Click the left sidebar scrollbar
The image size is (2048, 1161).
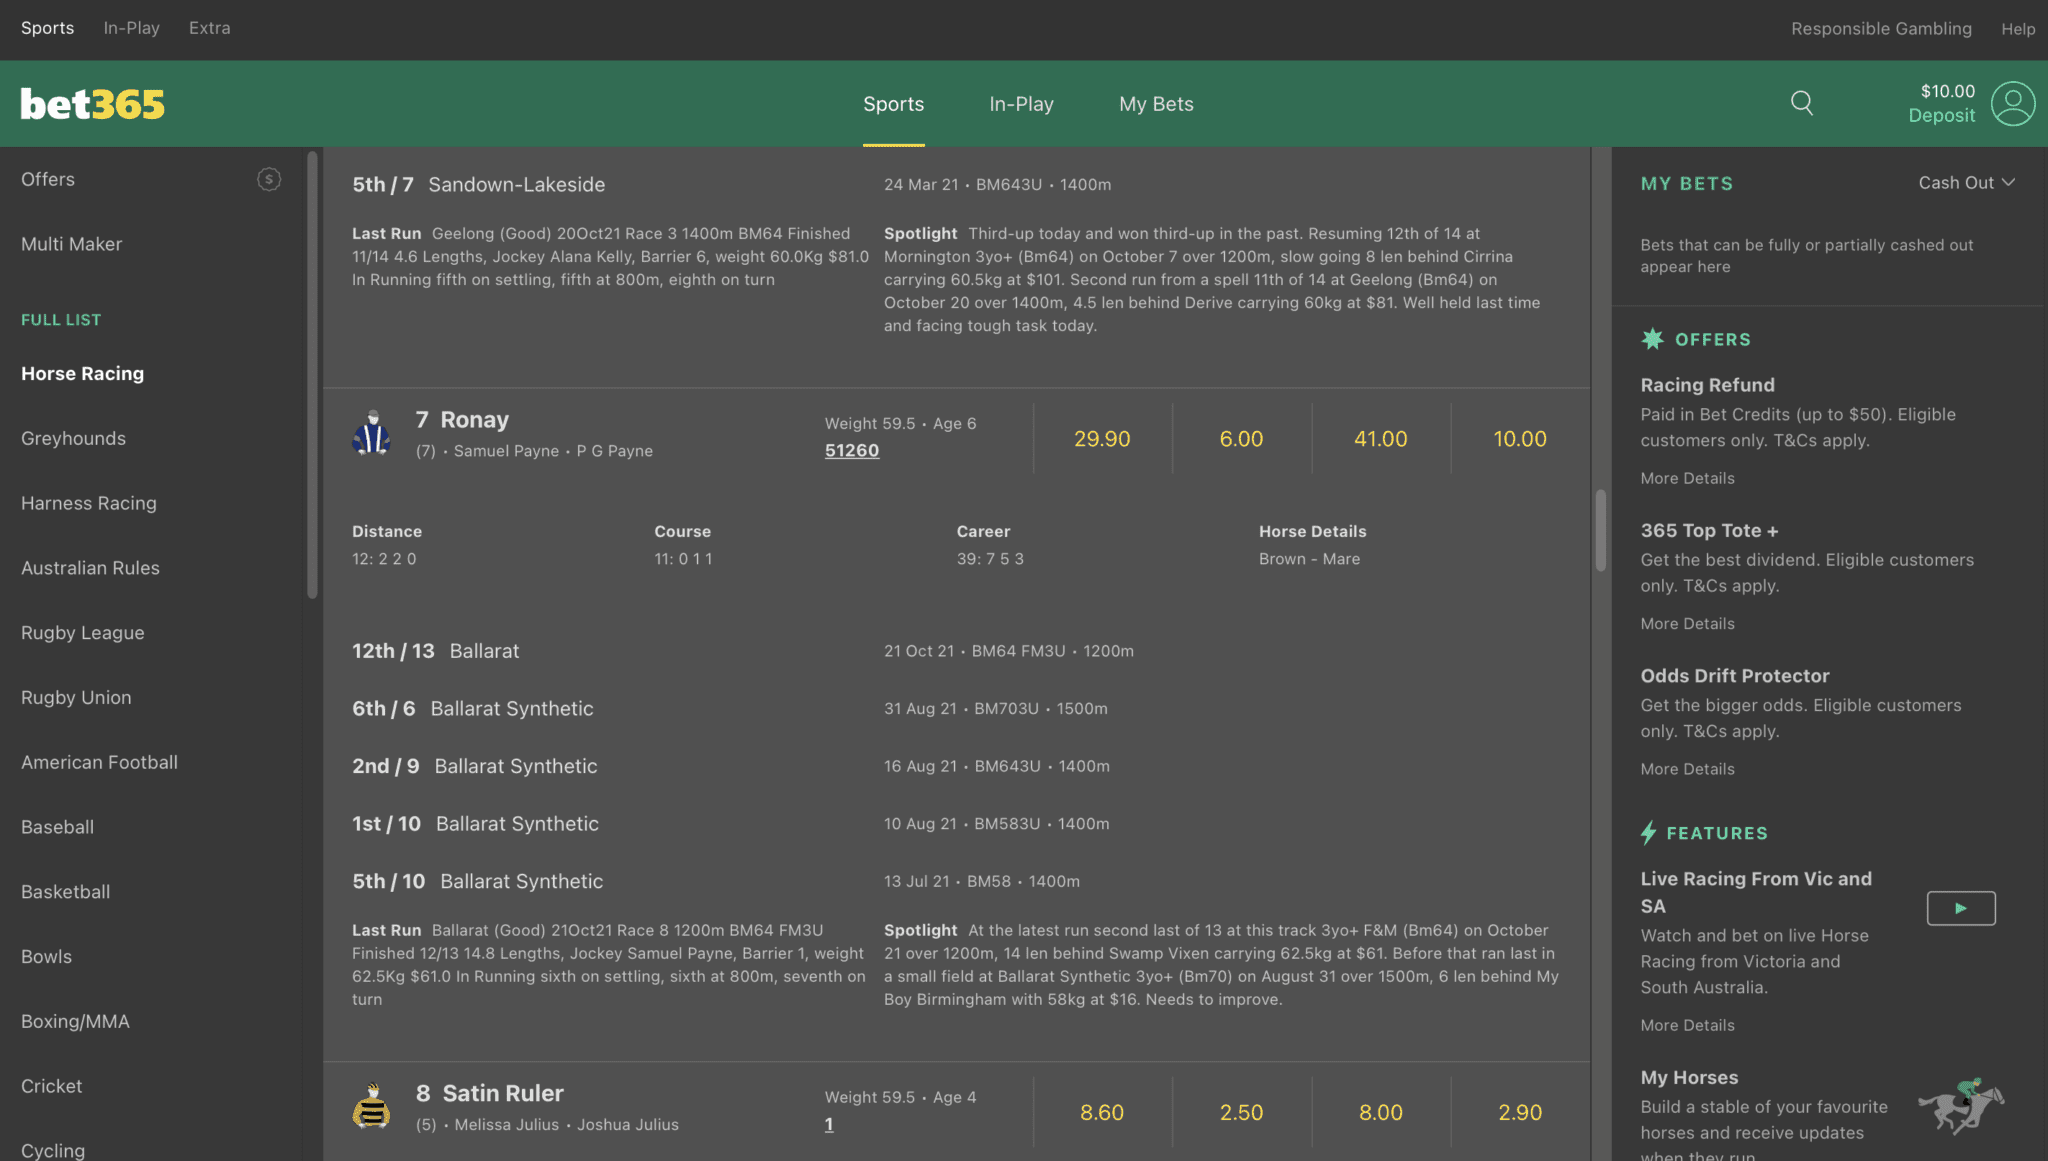coord(312,375)
